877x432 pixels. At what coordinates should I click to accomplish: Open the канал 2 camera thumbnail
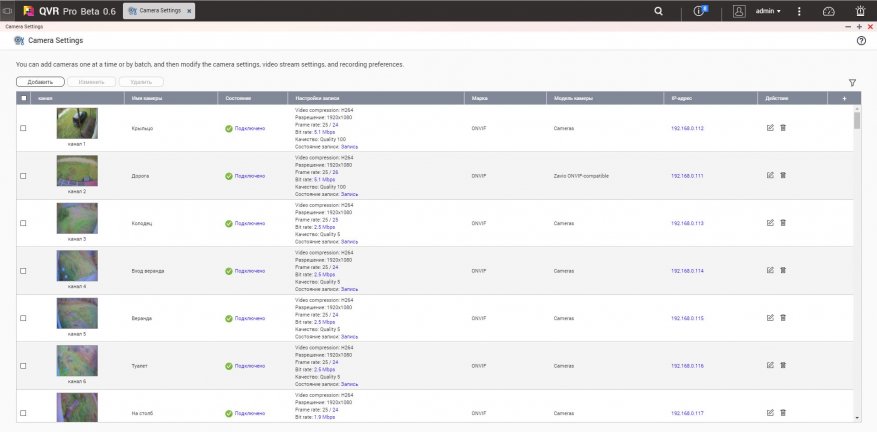77,171
